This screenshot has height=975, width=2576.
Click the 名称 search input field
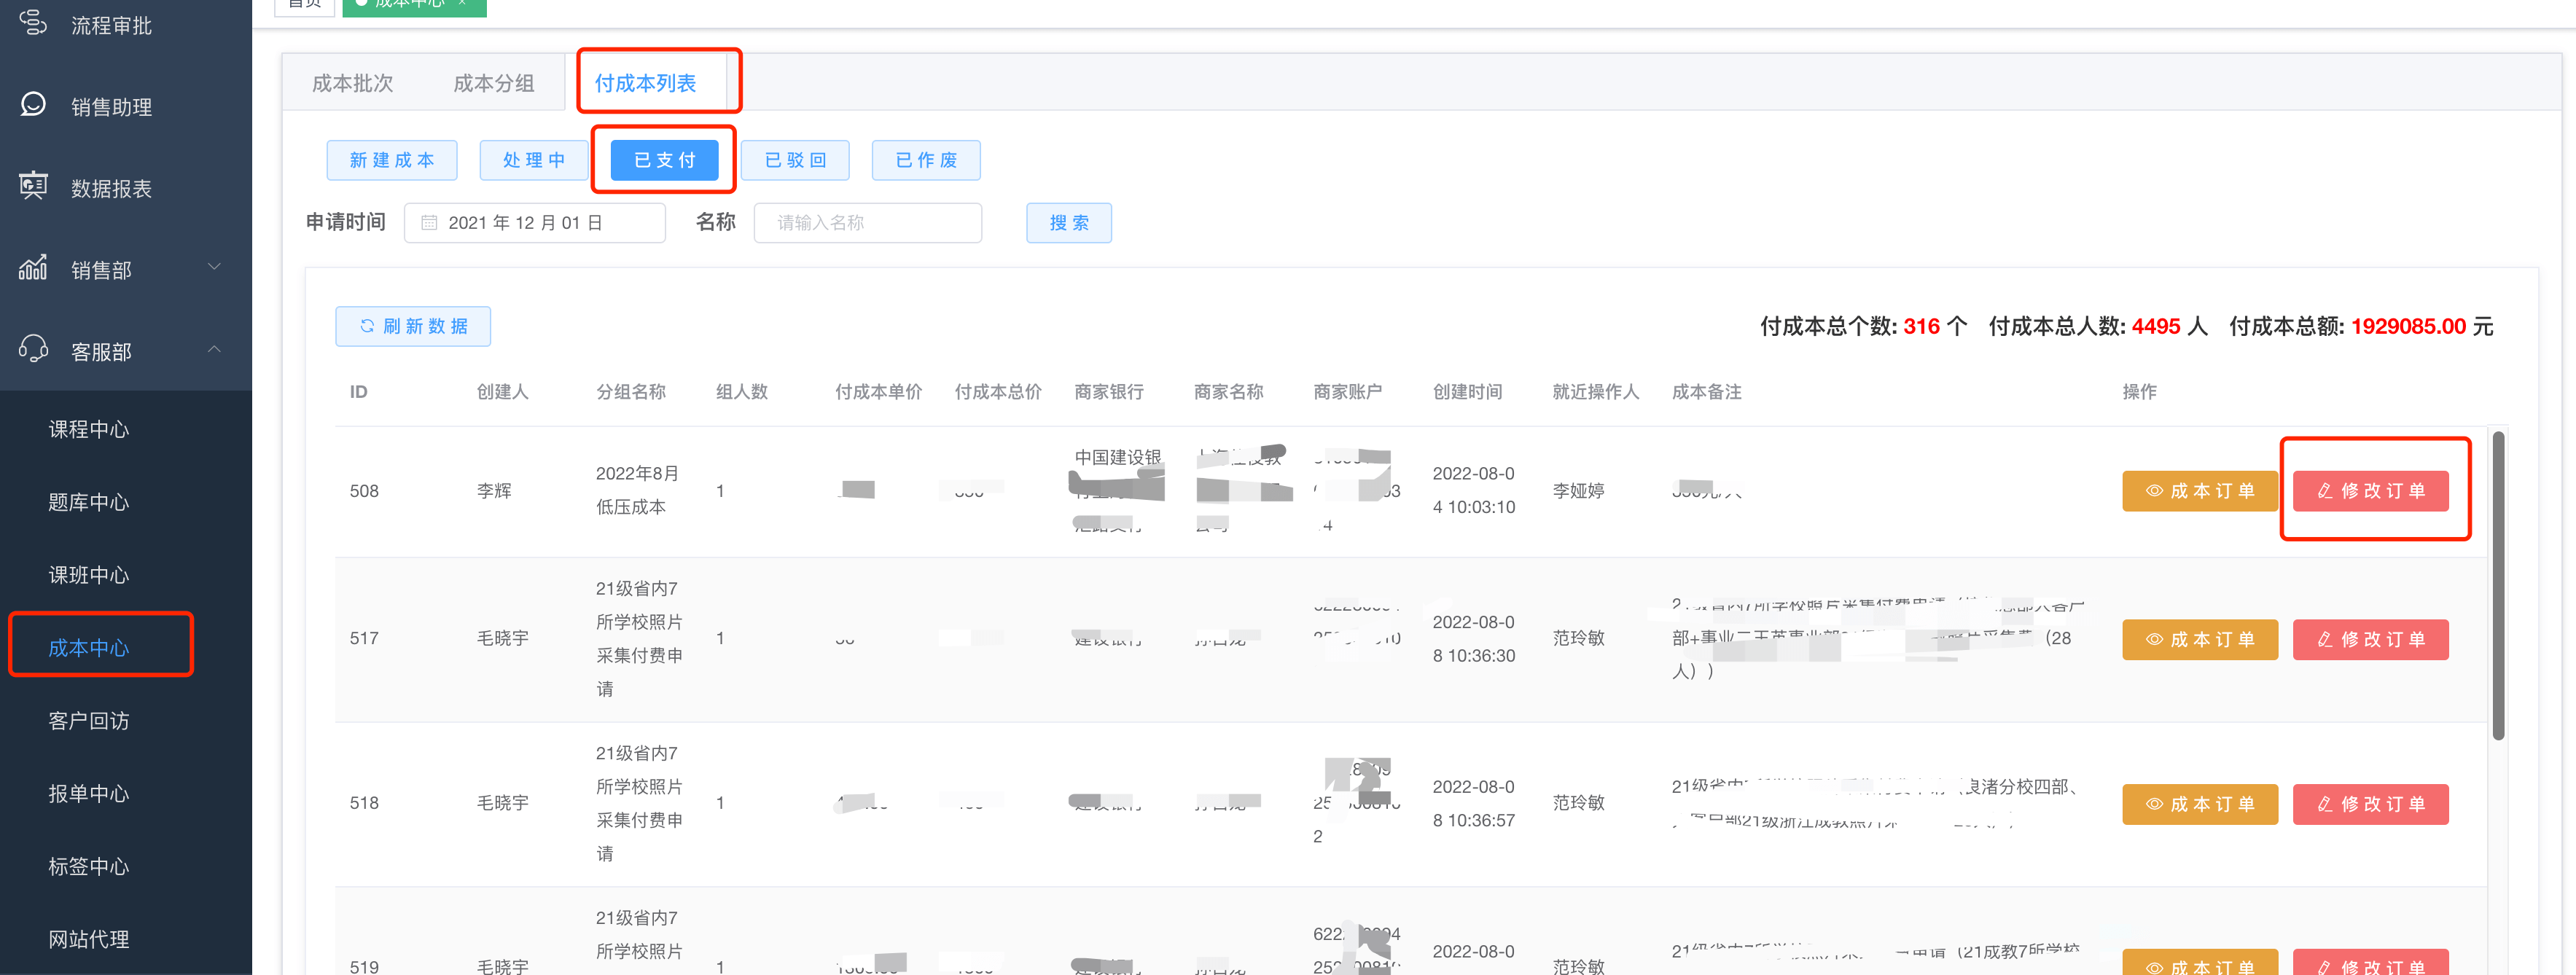(867, 223)
